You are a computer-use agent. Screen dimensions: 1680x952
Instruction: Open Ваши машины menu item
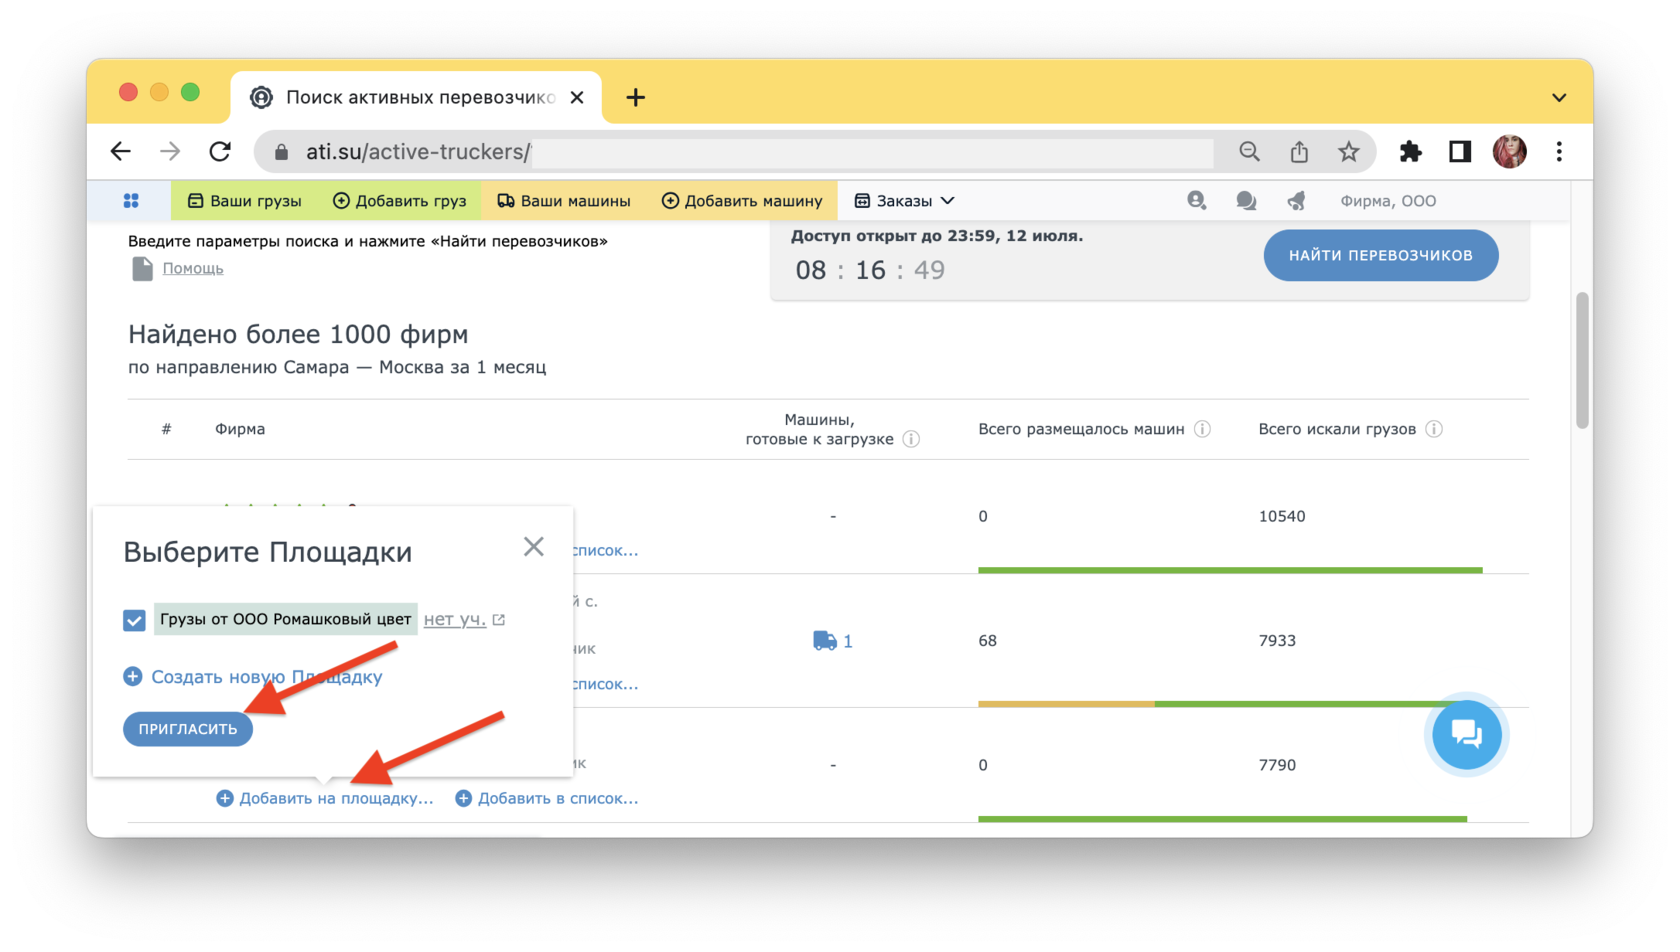point(564,201)
